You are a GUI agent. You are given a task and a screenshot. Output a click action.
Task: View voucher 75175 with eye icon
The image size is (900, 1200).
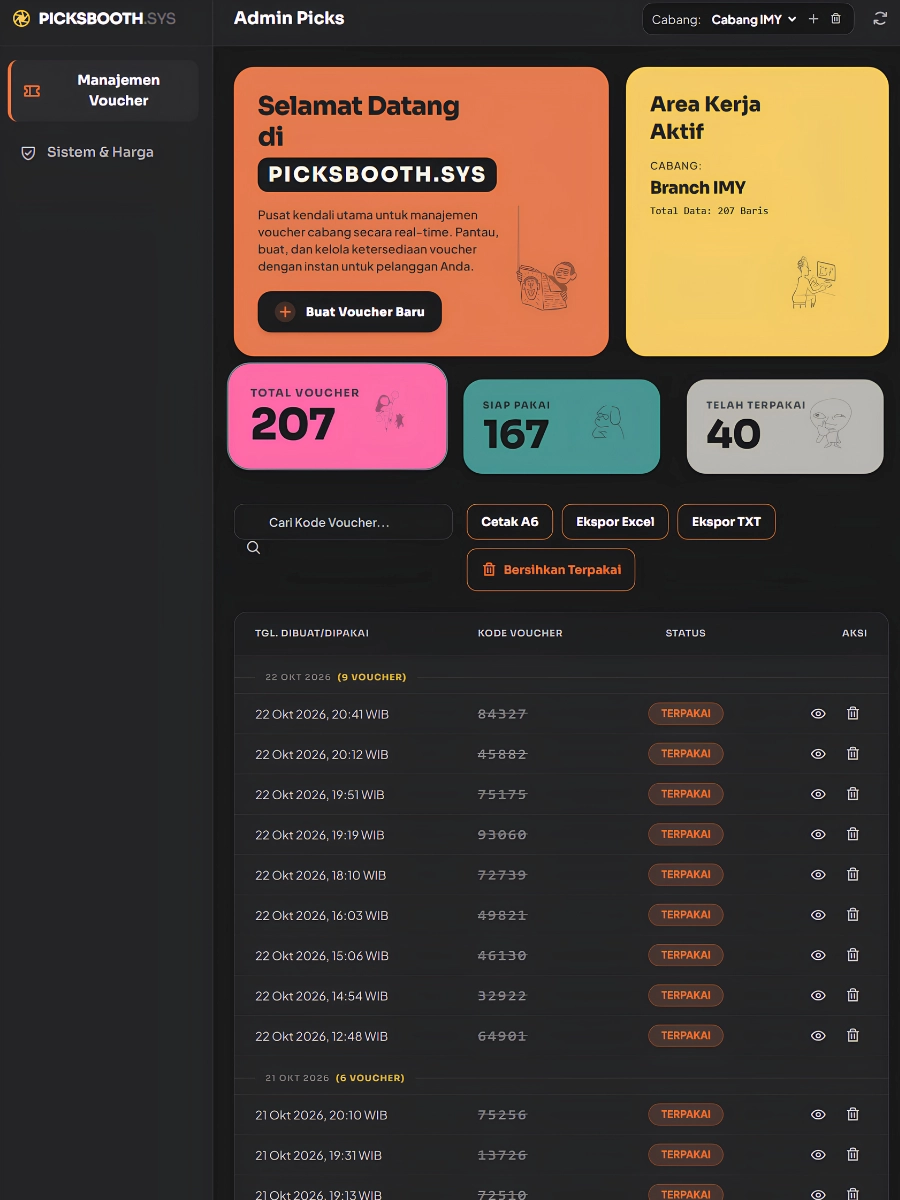[x=818, y=794]
